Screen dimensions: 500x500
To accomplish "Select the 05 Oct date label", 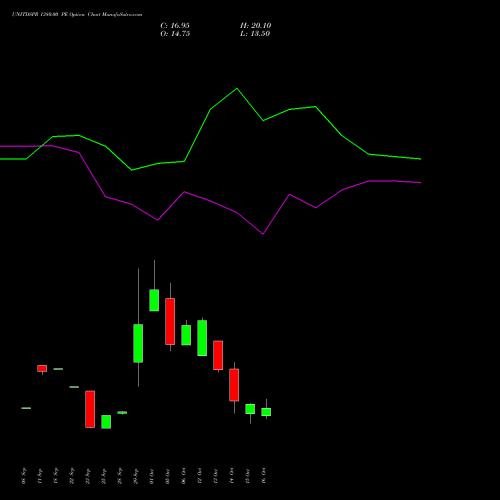I will [168, 476].
